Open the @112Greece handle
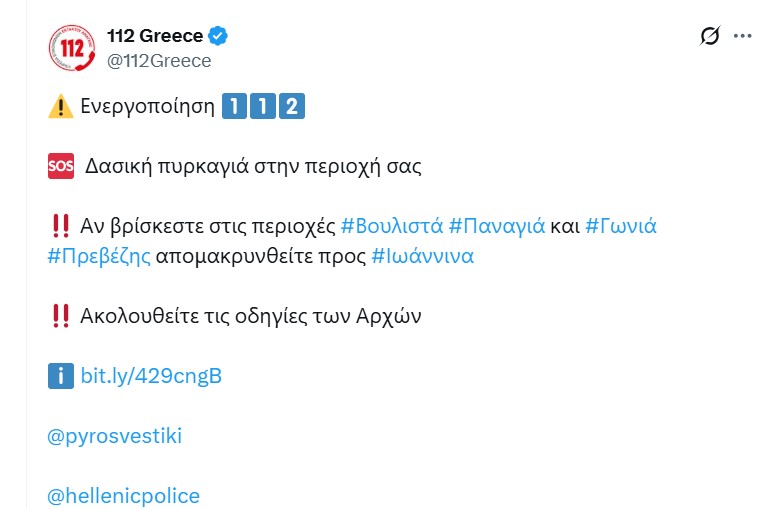The height and width of the screenshot is (509, 765). 159,61
